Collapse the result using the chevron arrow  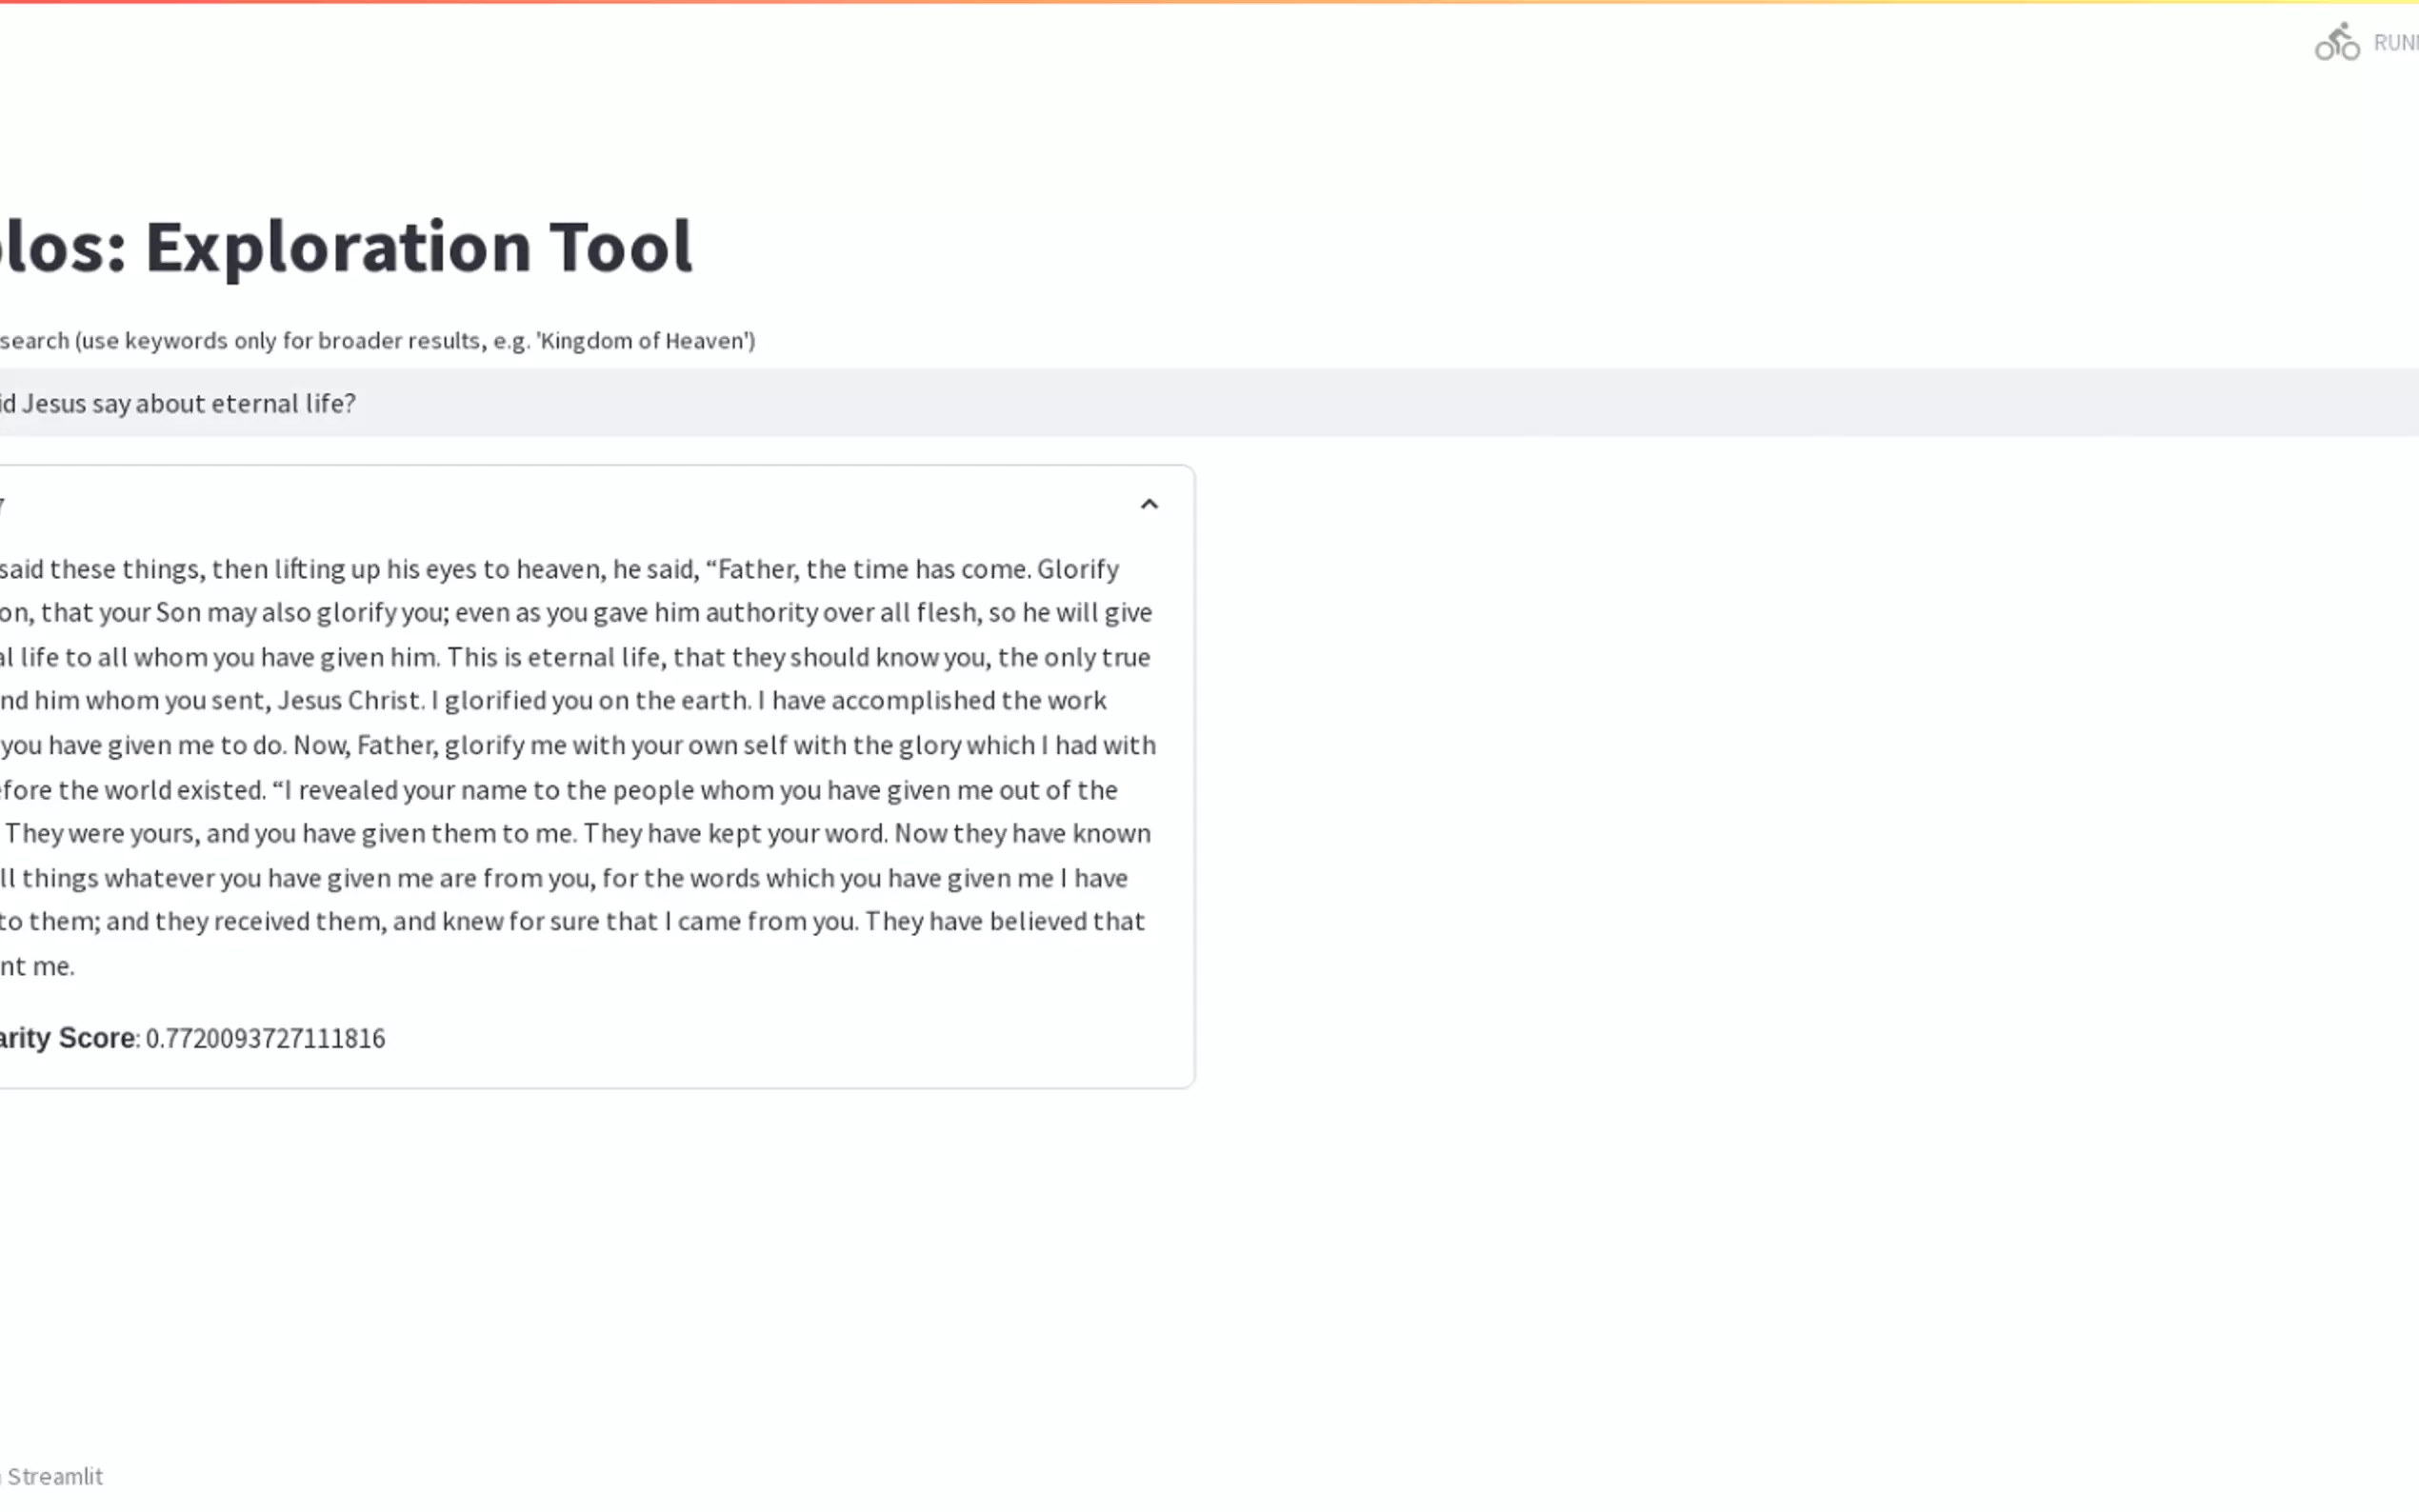point(1149,504)
